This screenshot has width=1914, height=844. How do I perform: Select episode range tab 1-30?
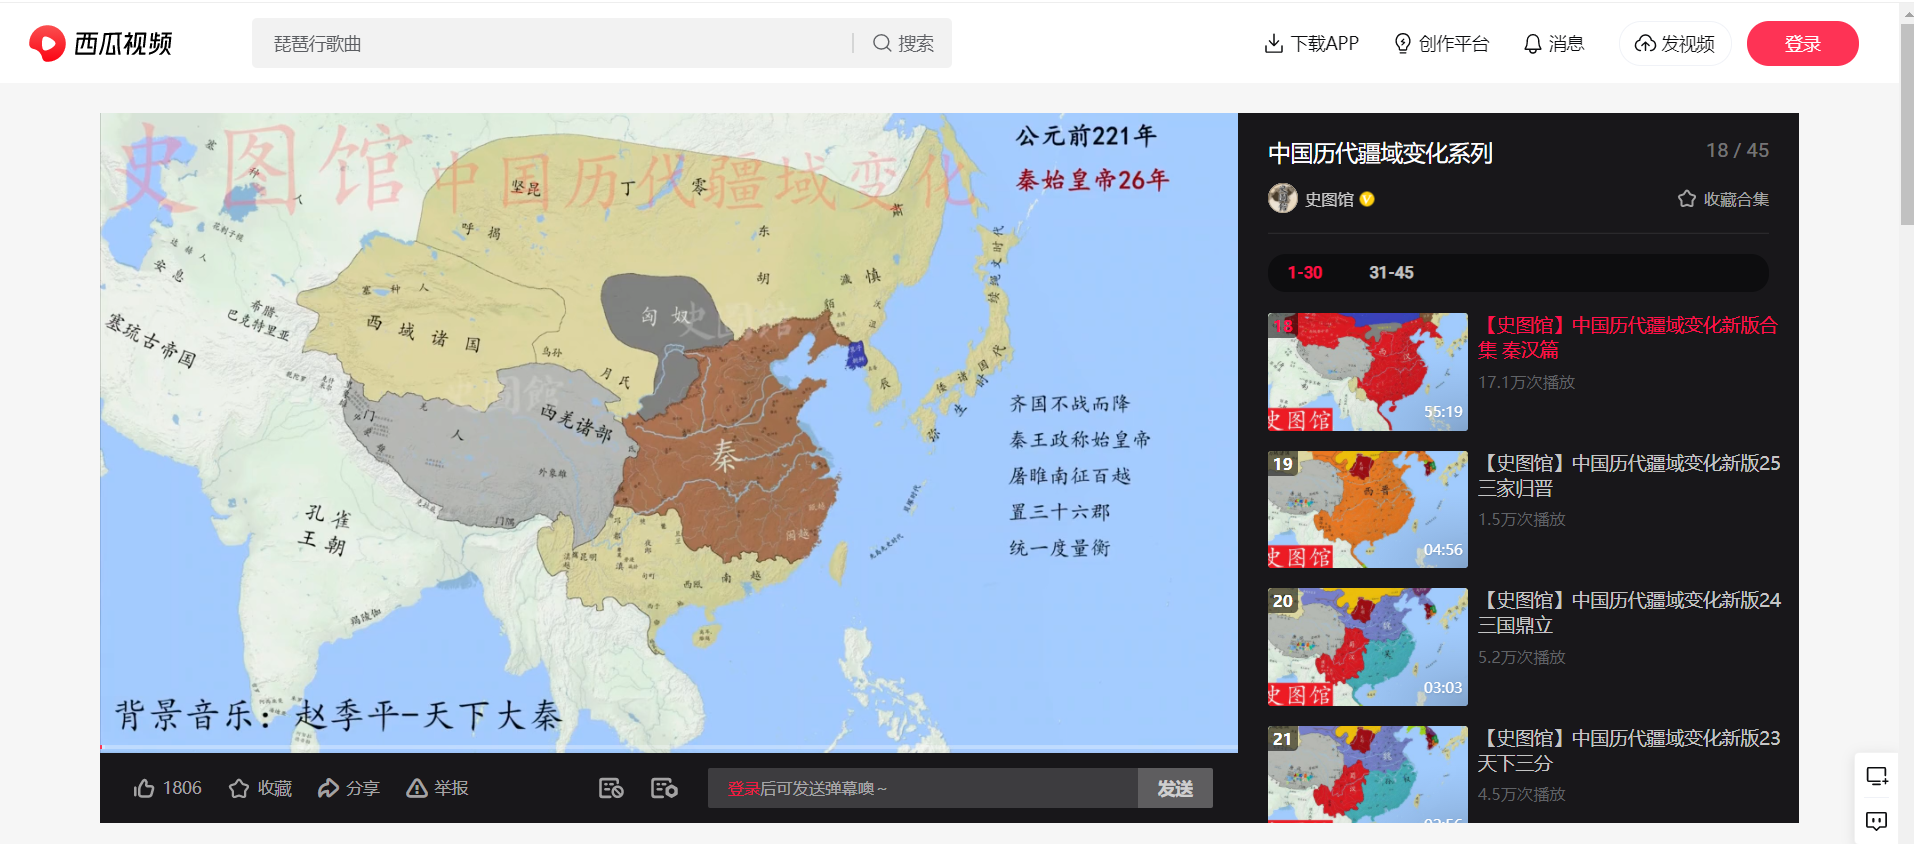[1305, 272]
